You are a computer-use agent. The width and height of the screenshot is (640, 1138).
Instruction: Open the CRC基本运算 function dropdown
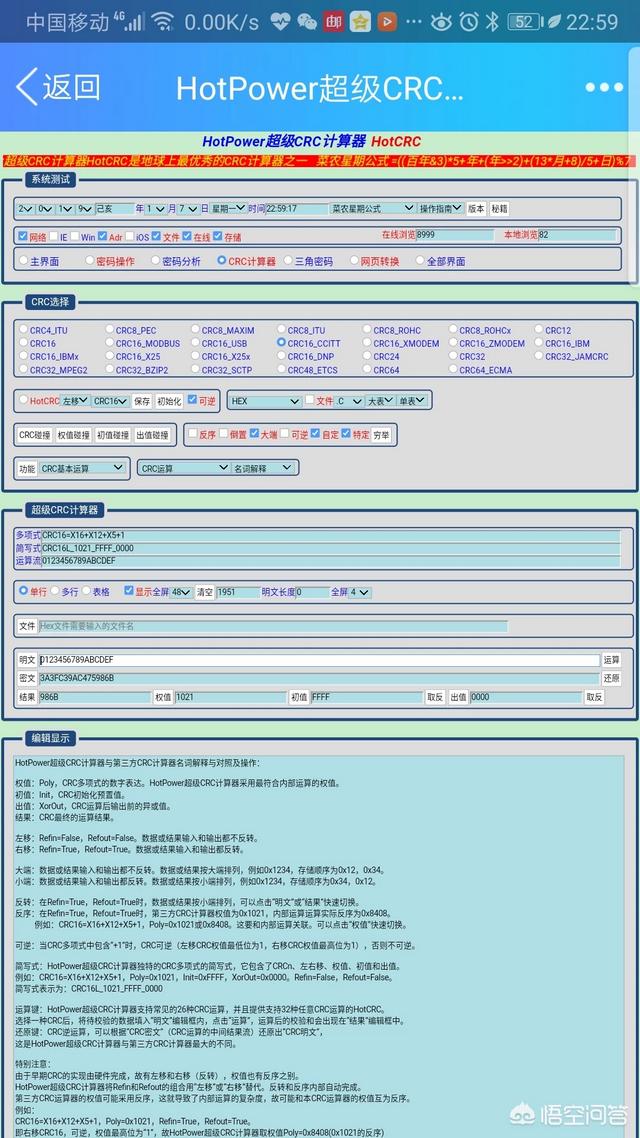[82, 469]
